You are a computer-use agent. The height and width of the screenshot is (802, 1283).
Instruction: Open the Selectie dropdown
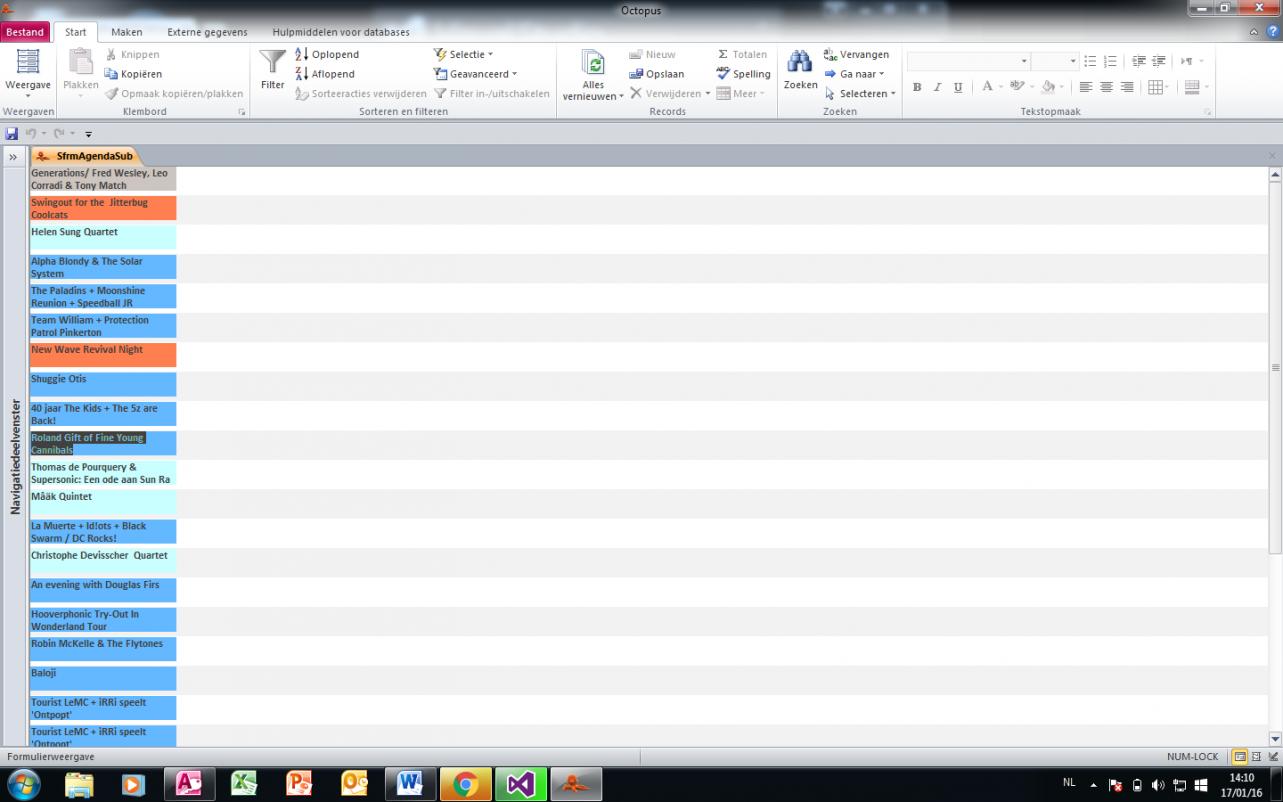(x=464, y=55)
